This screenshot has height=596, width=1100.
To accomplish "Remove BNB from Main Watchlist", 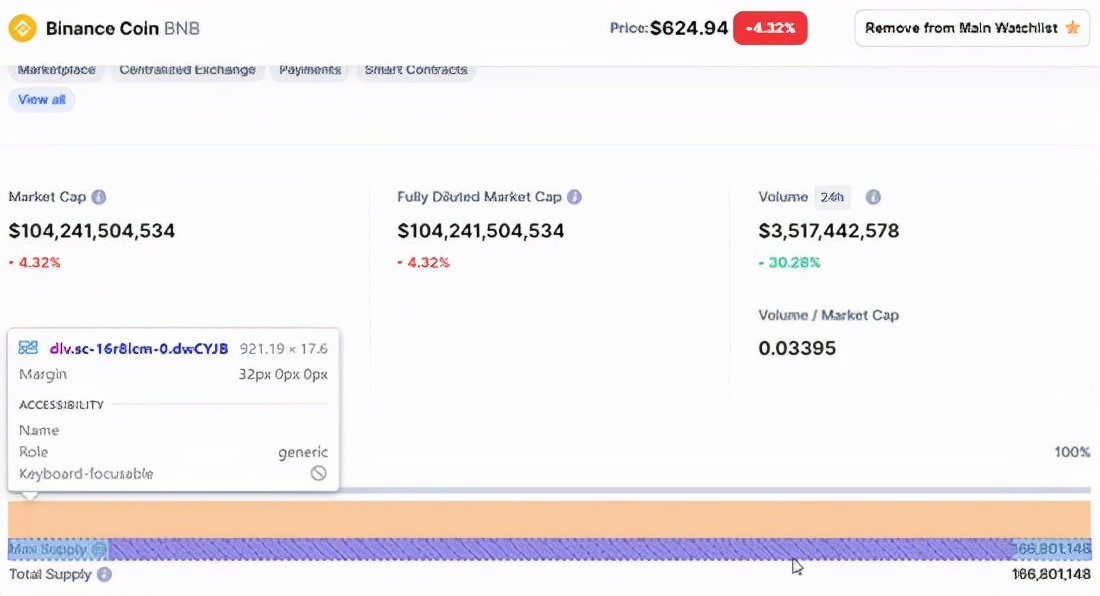I will pyautogui.click(x=972, y=28).
